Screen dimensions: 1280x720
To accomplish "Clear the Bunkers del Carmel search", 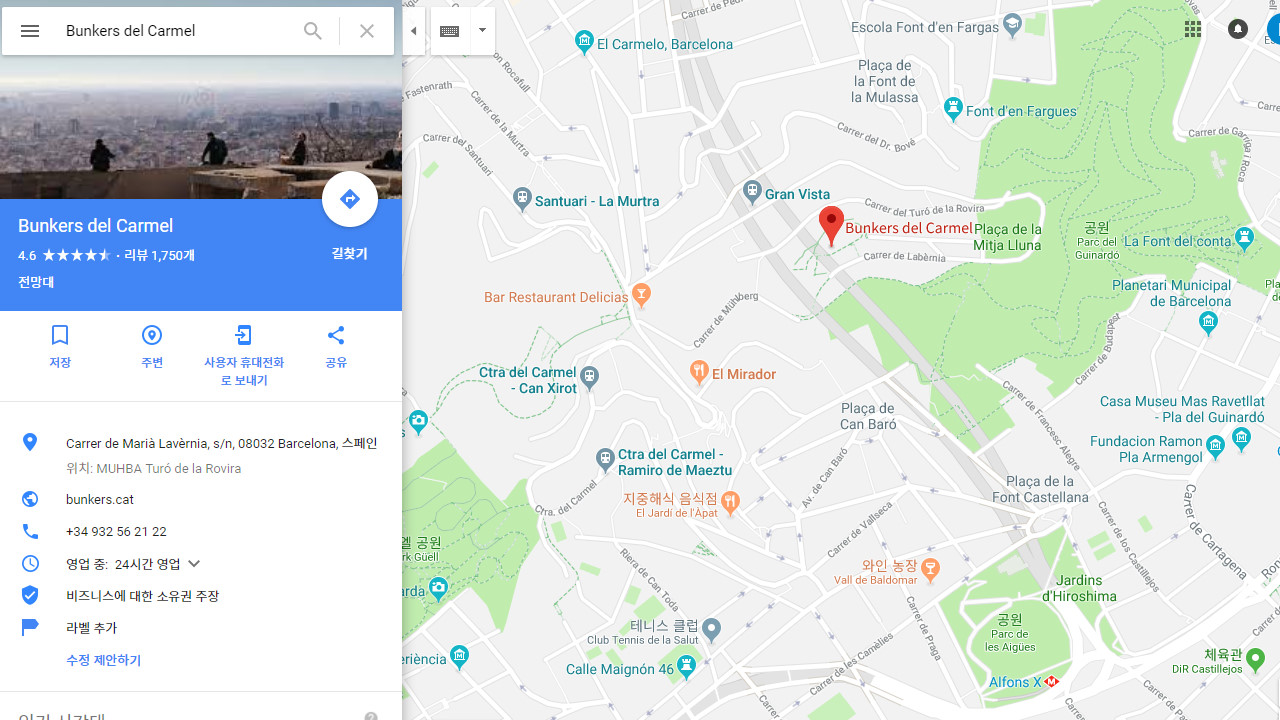I will [x=367, y=31].
